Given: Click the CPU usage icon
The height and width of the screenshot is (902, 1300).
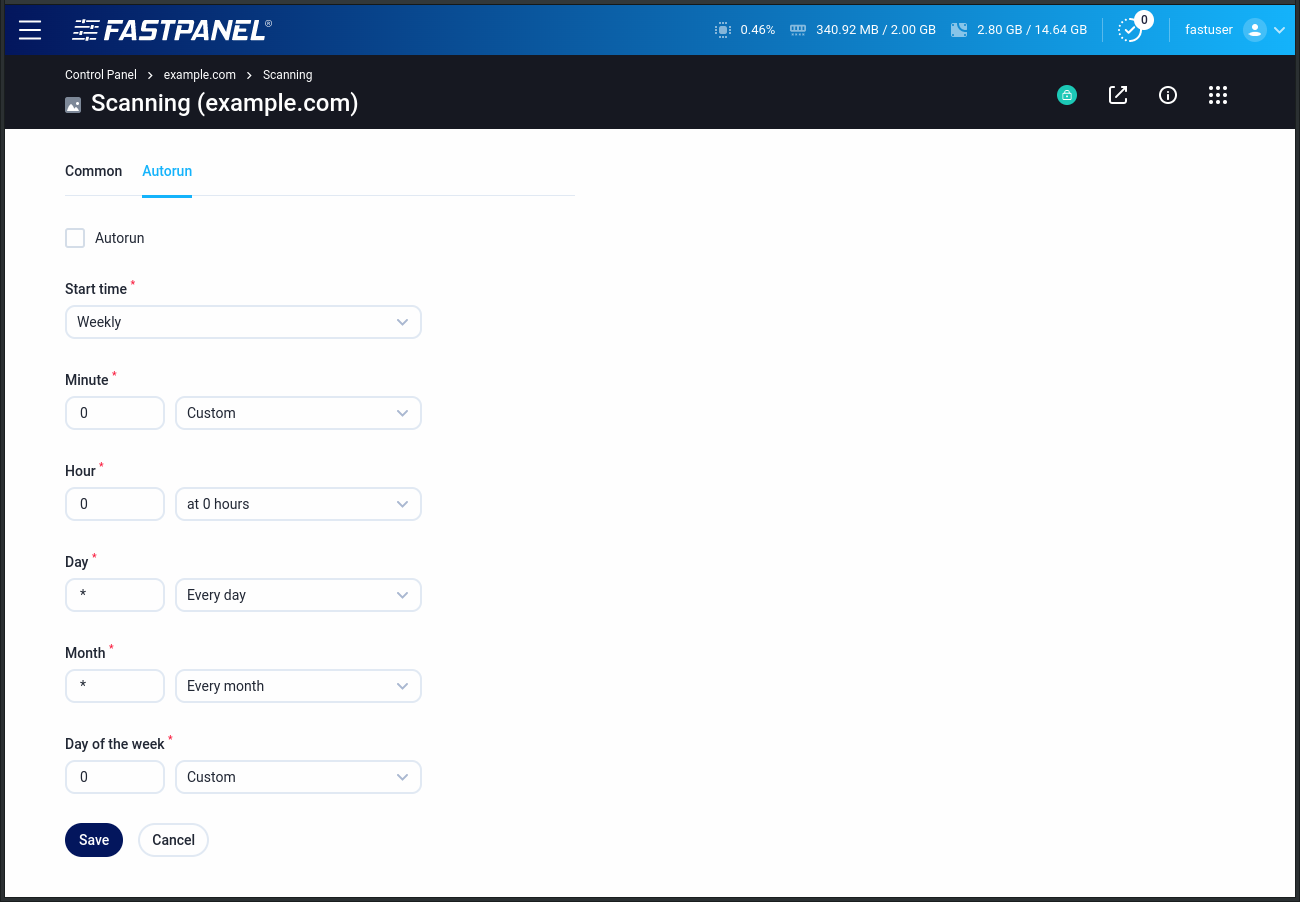Looking at the screenshot, I should pos(723,30).
